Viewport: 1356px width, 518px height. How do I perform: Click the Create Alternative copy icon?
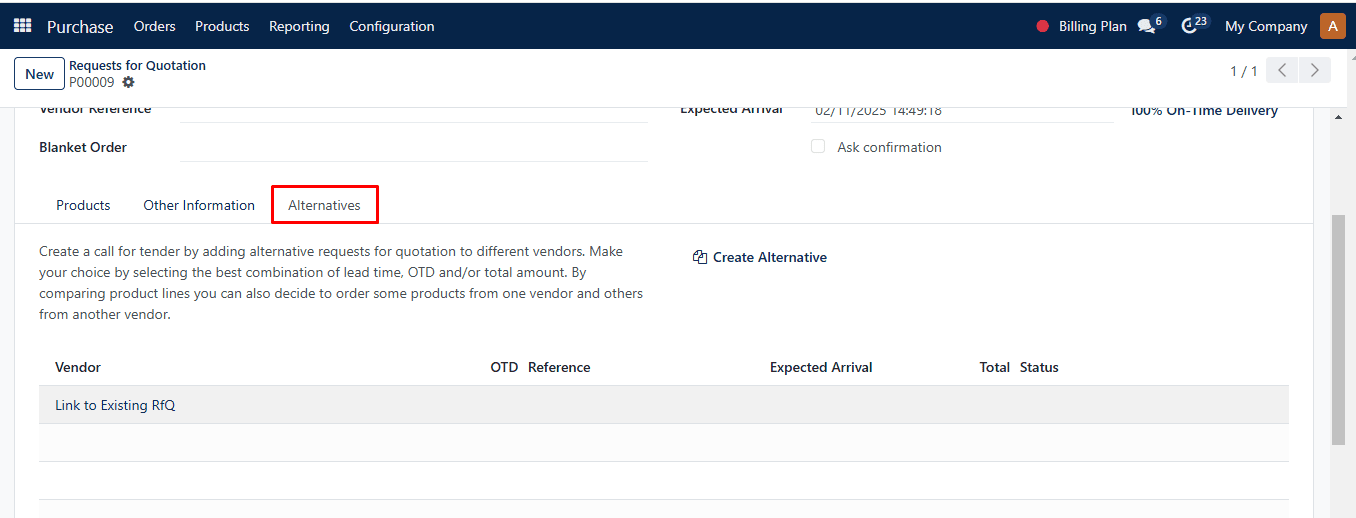pos(700,257)
